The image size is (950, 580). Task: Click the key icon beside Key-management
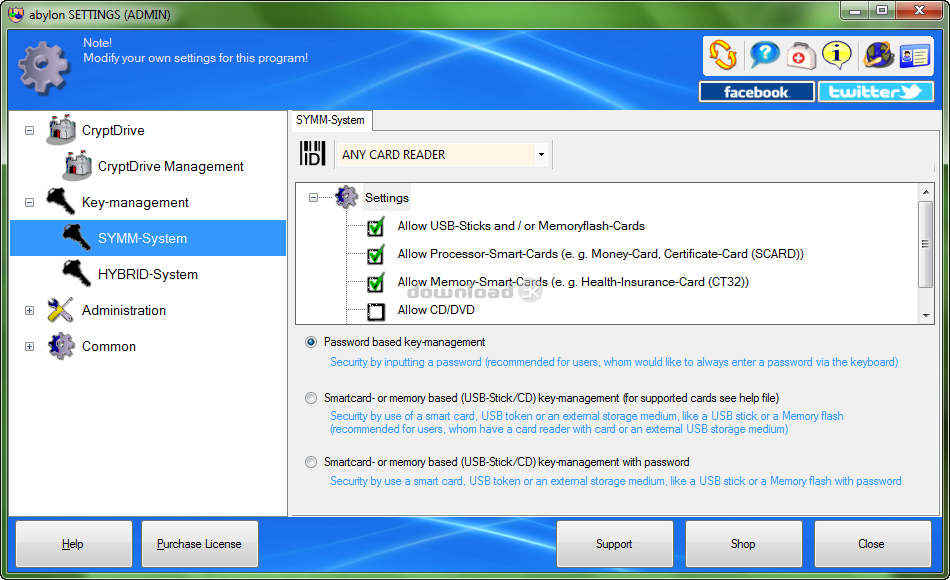click(x=61, y=201)
